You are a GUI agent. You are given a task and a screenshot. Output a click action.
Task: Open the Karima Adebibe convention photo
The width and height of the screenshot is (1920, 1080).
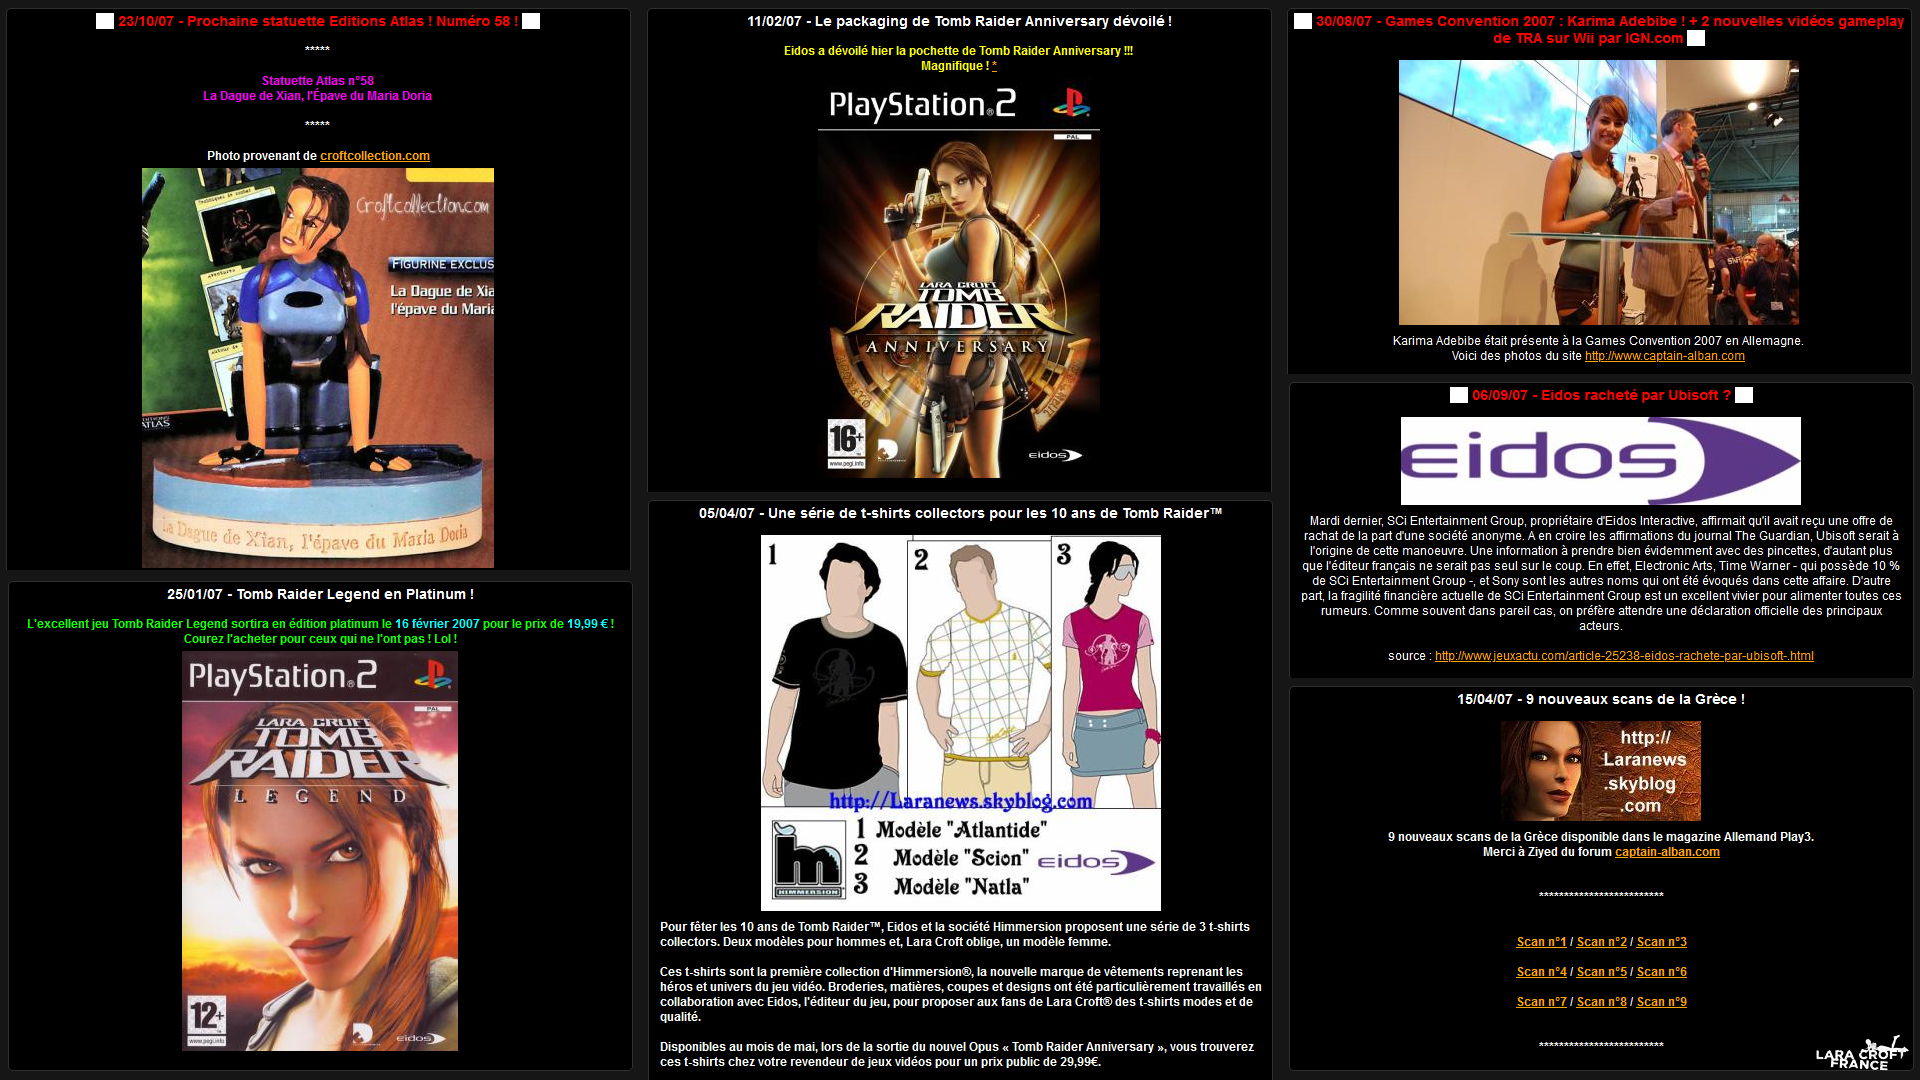1598,192
